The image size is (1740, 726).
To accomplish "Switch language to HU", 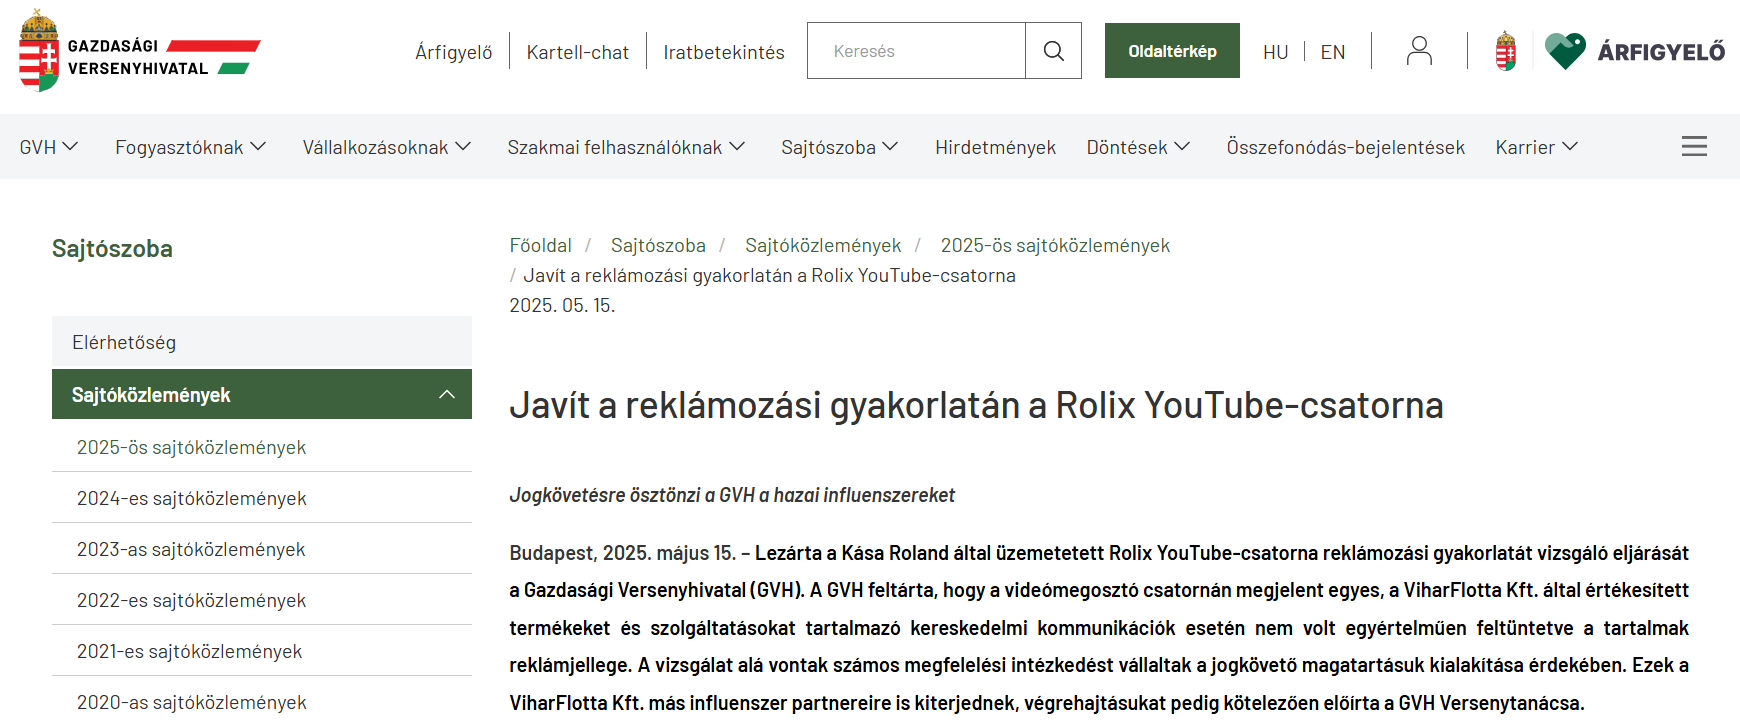I will 1275,52.
